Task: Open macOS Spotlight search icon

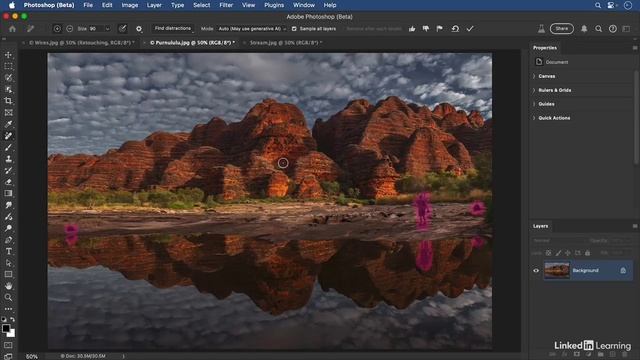Action: coord(598,5)
